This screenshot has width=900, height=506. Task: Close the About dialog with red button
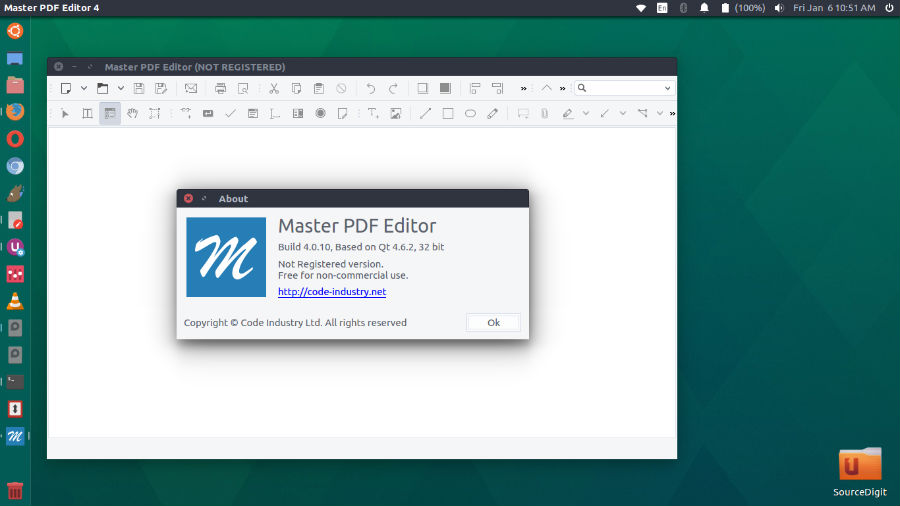pyautogui.click(x=188, y=198)
